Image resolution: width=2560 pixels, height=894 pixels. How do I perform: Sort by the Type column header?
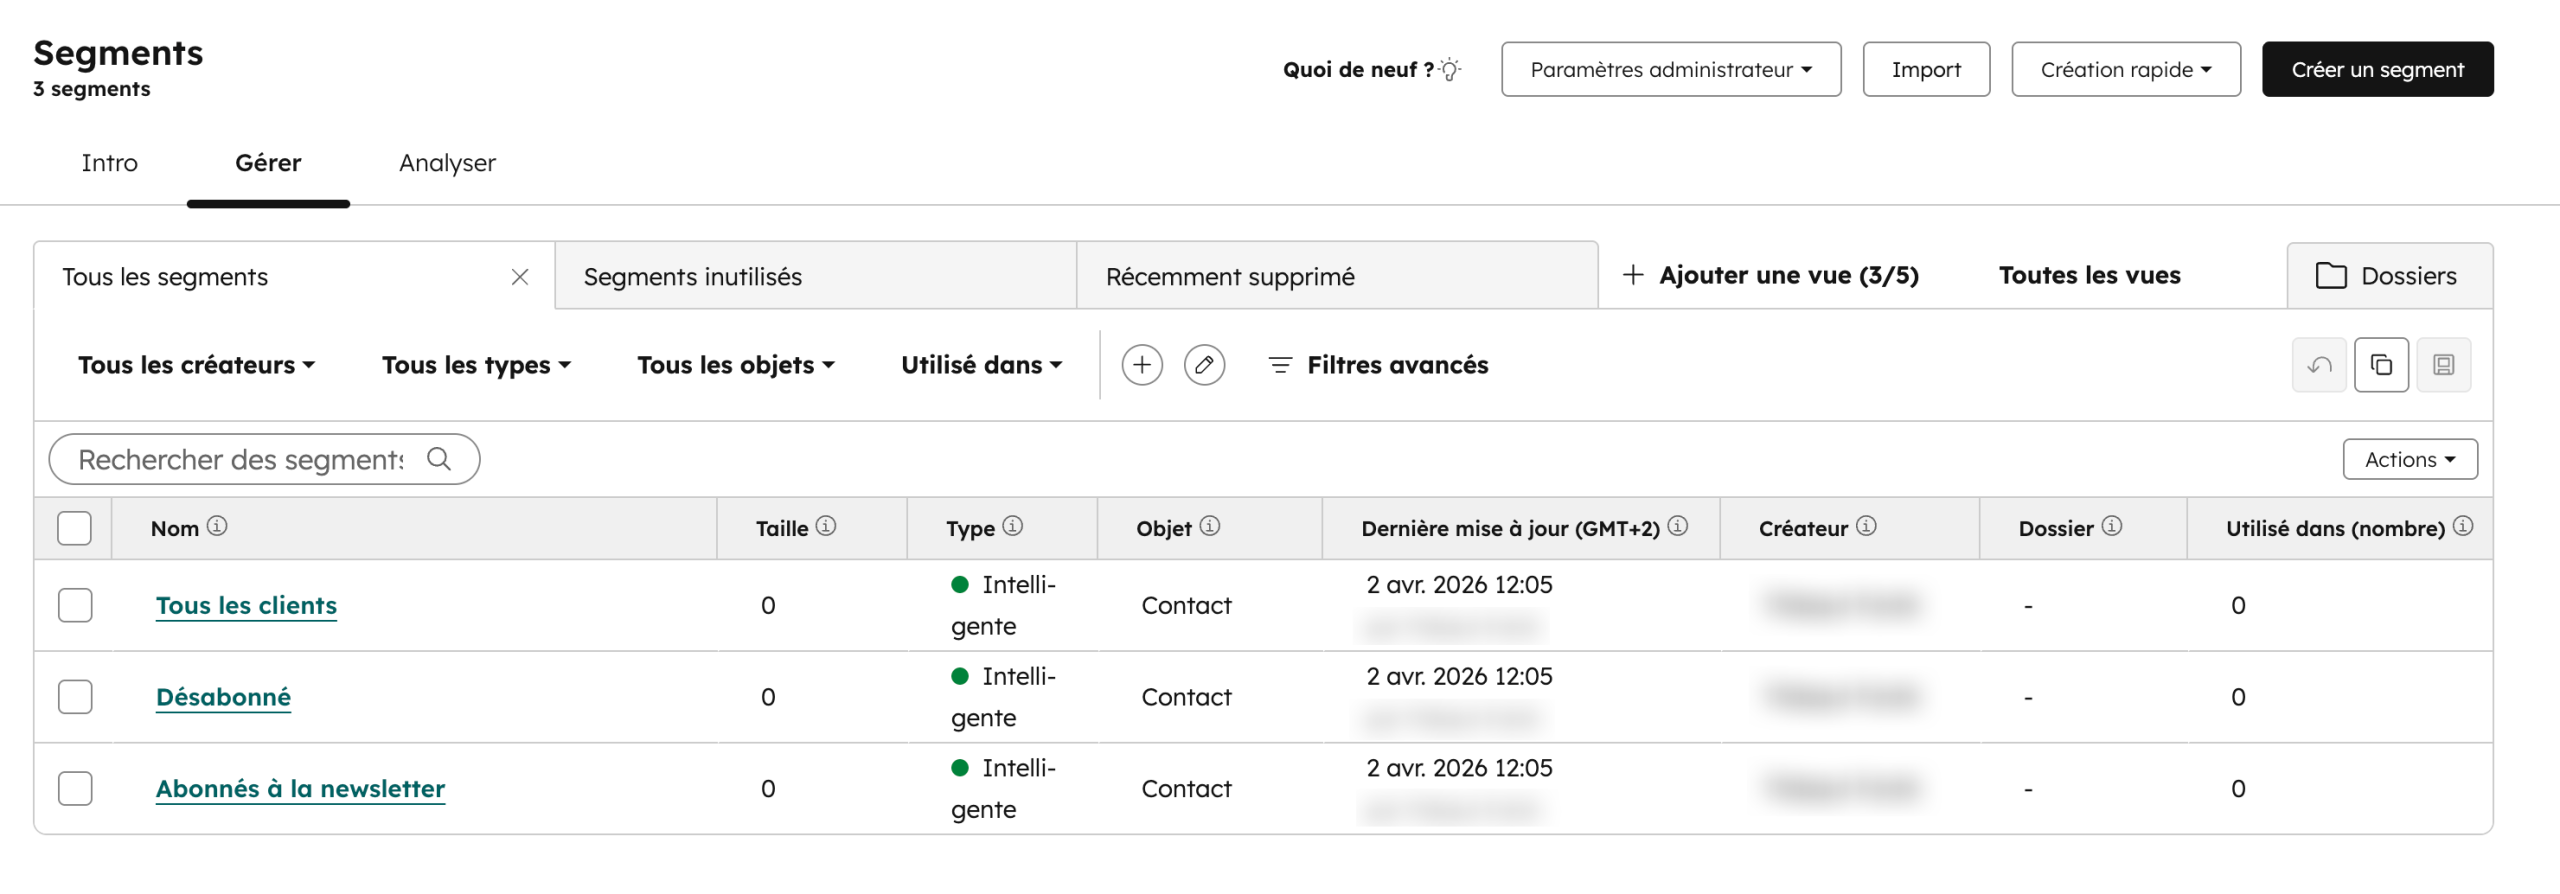(970, 528)
